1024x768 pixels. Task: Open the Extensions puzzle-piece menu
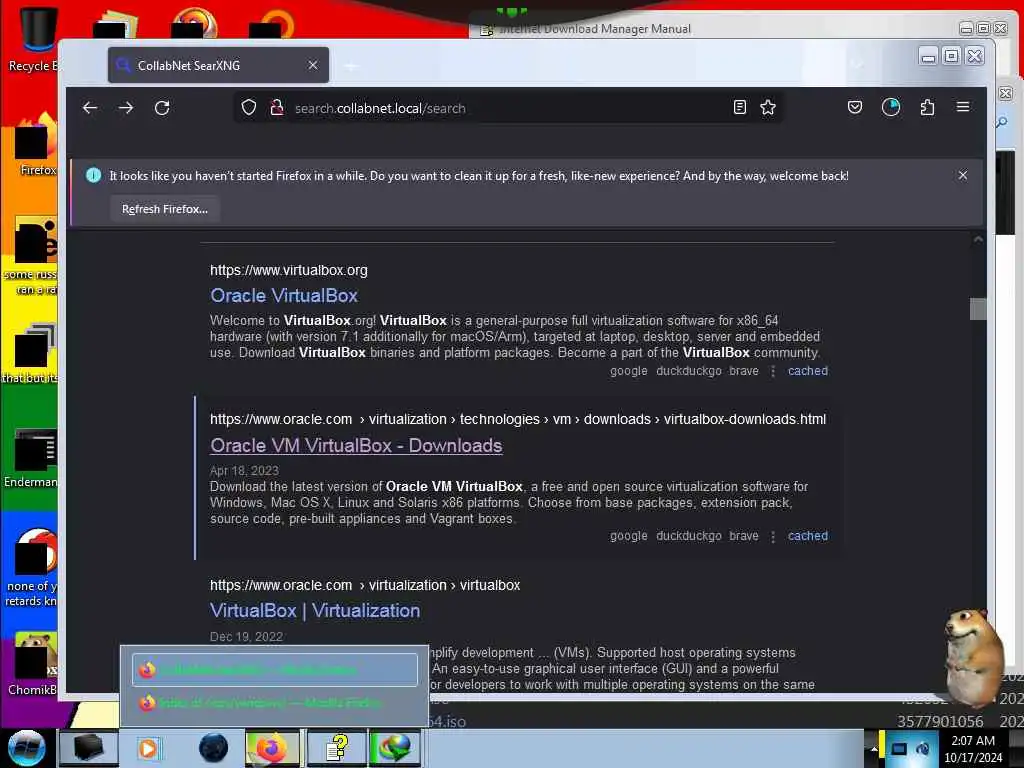click(x=927, y=107)
